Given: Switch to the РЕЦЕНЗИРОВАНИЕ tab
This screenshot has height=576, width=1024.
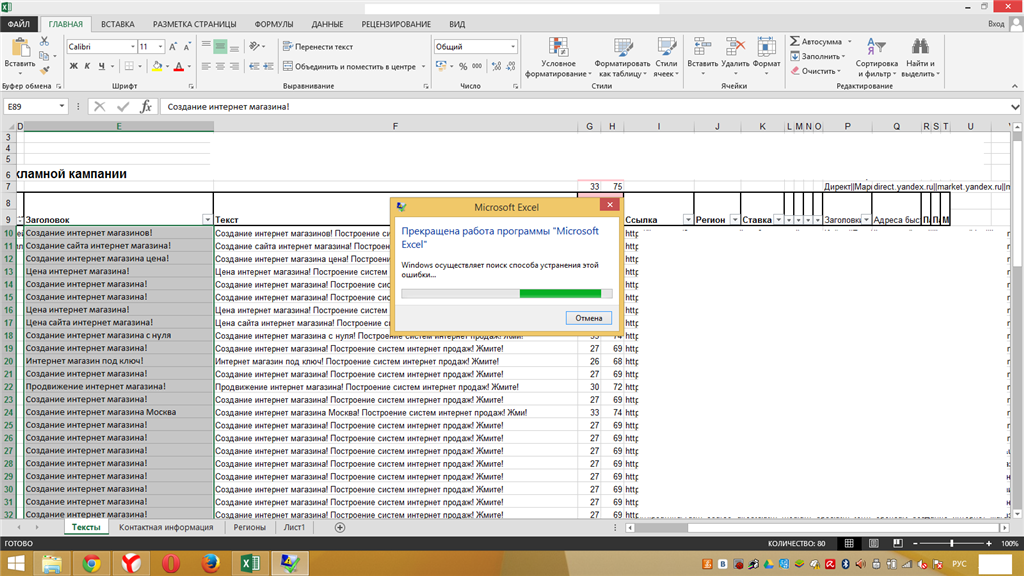Looking at the screenshot, I should pos(396,24).
